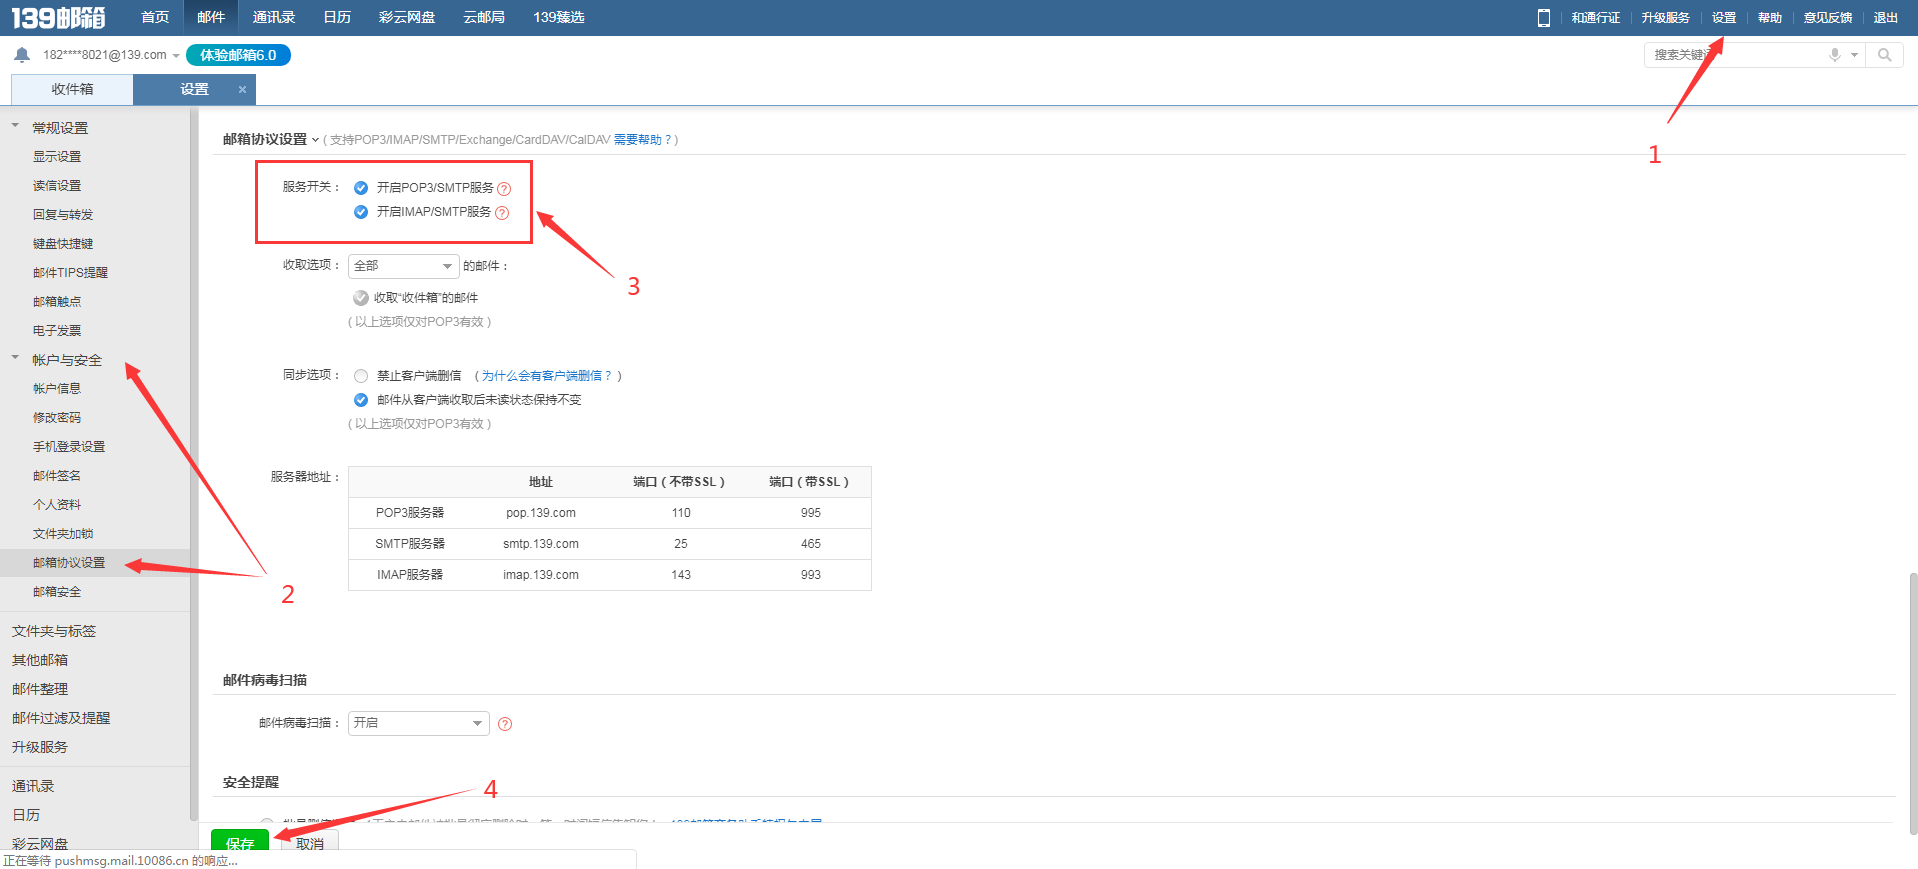Click the microphone voice search icon
Image resolution: width=1918 pixels, height=869 pixels.
pyautogui.click(x=1834, y=55)
